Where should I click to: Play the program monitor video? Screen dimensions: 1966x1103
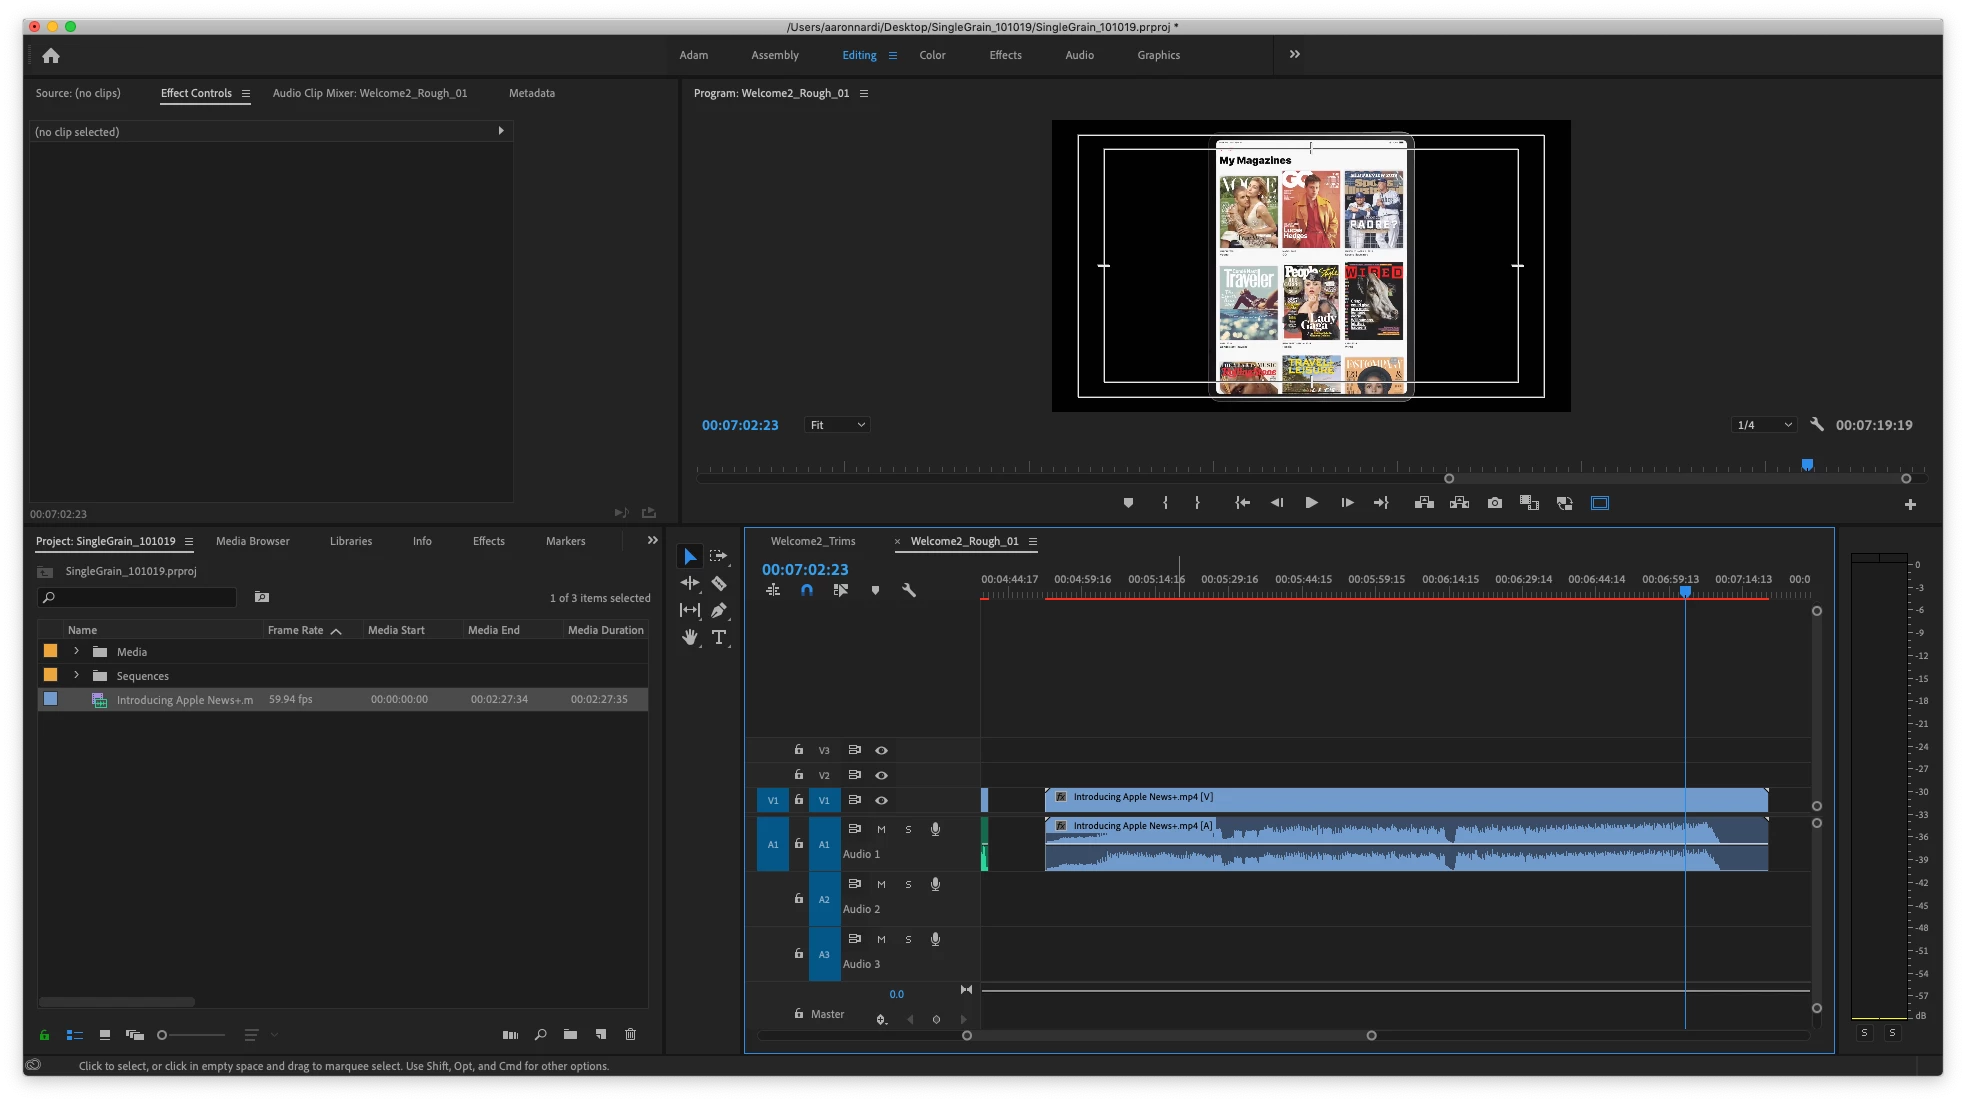click(1311, 503)
